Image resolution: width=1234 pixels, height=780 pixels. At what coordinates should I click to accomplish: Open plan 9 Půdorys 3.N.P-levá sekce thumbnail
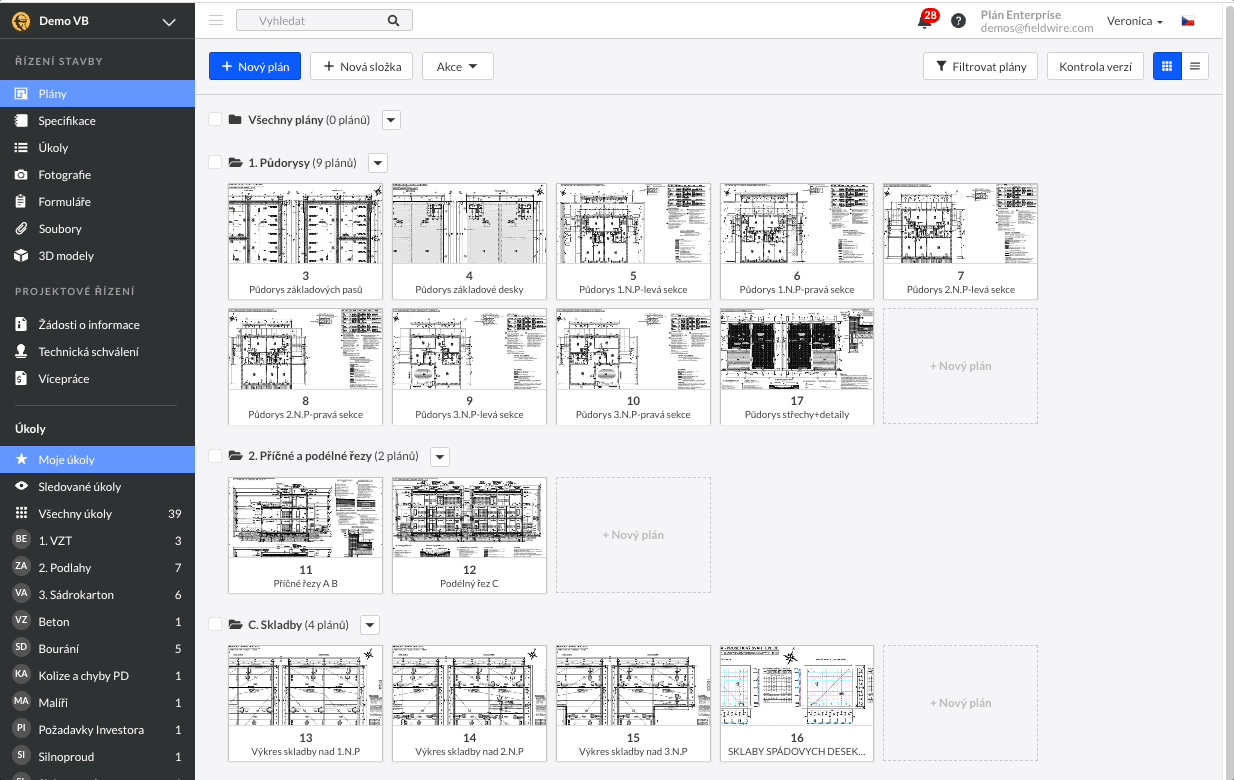coord(469,366)
